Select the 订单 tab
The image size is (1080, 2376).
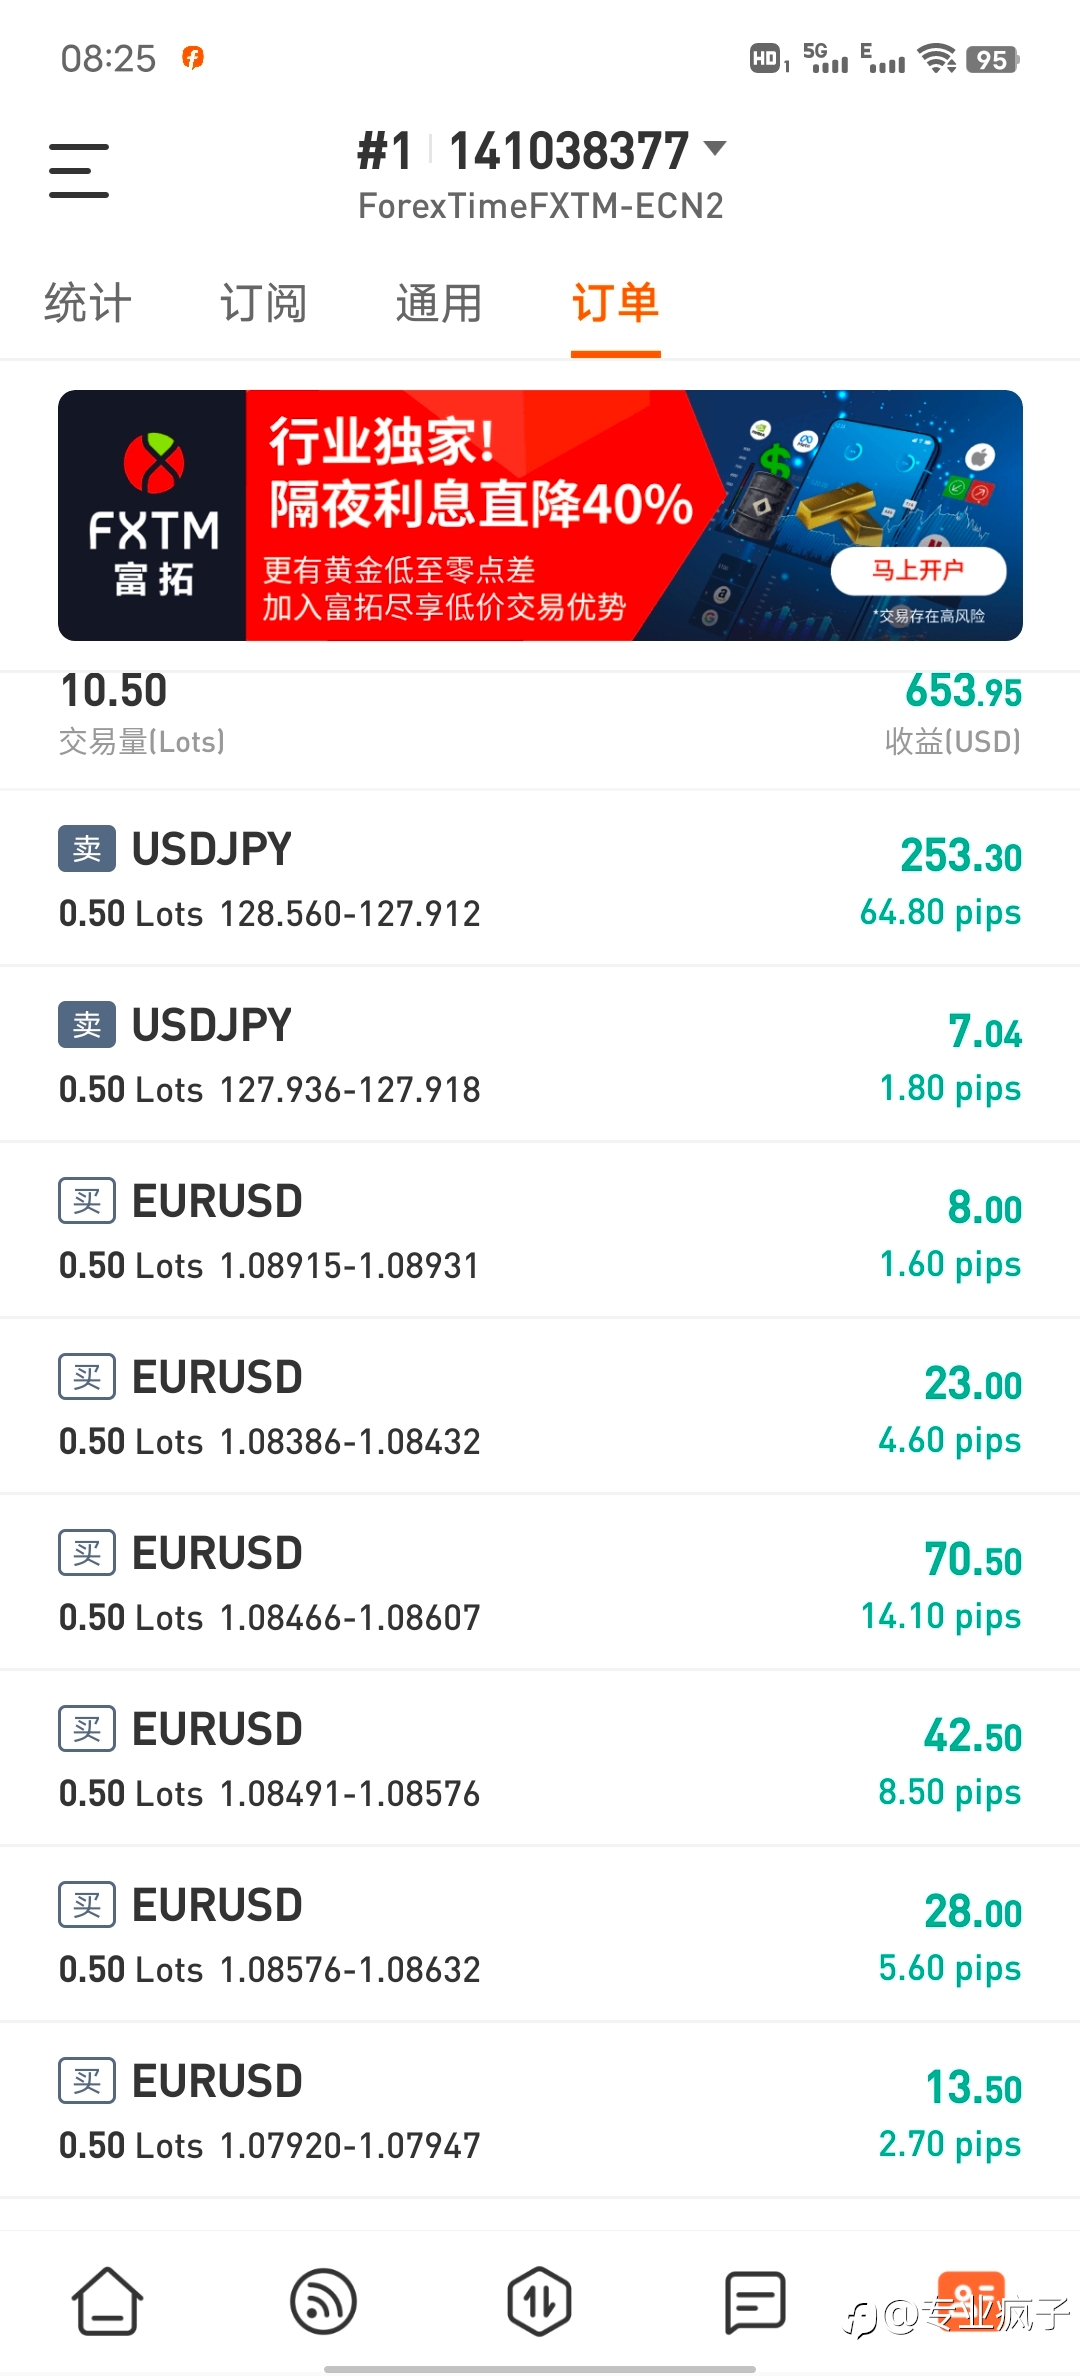click(x=615, y=303)
